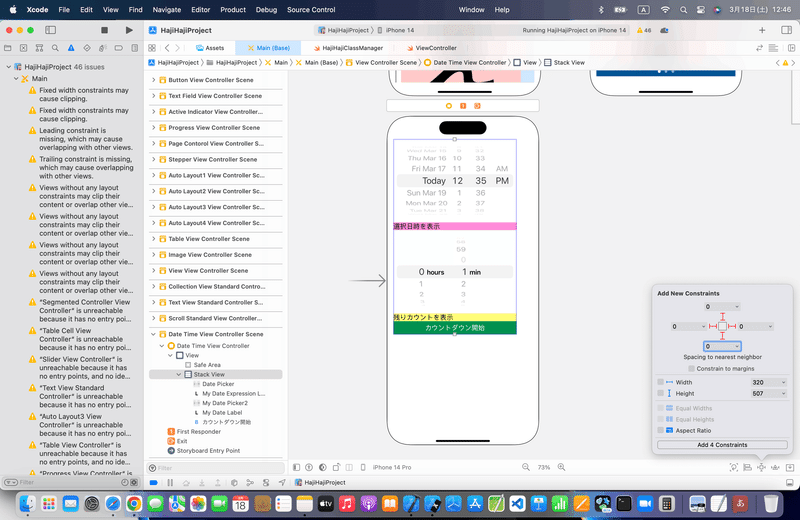Screen dimensions: 800x520
Task: Toggle the bottom spacing constraint strut
Action: (722, 336)
